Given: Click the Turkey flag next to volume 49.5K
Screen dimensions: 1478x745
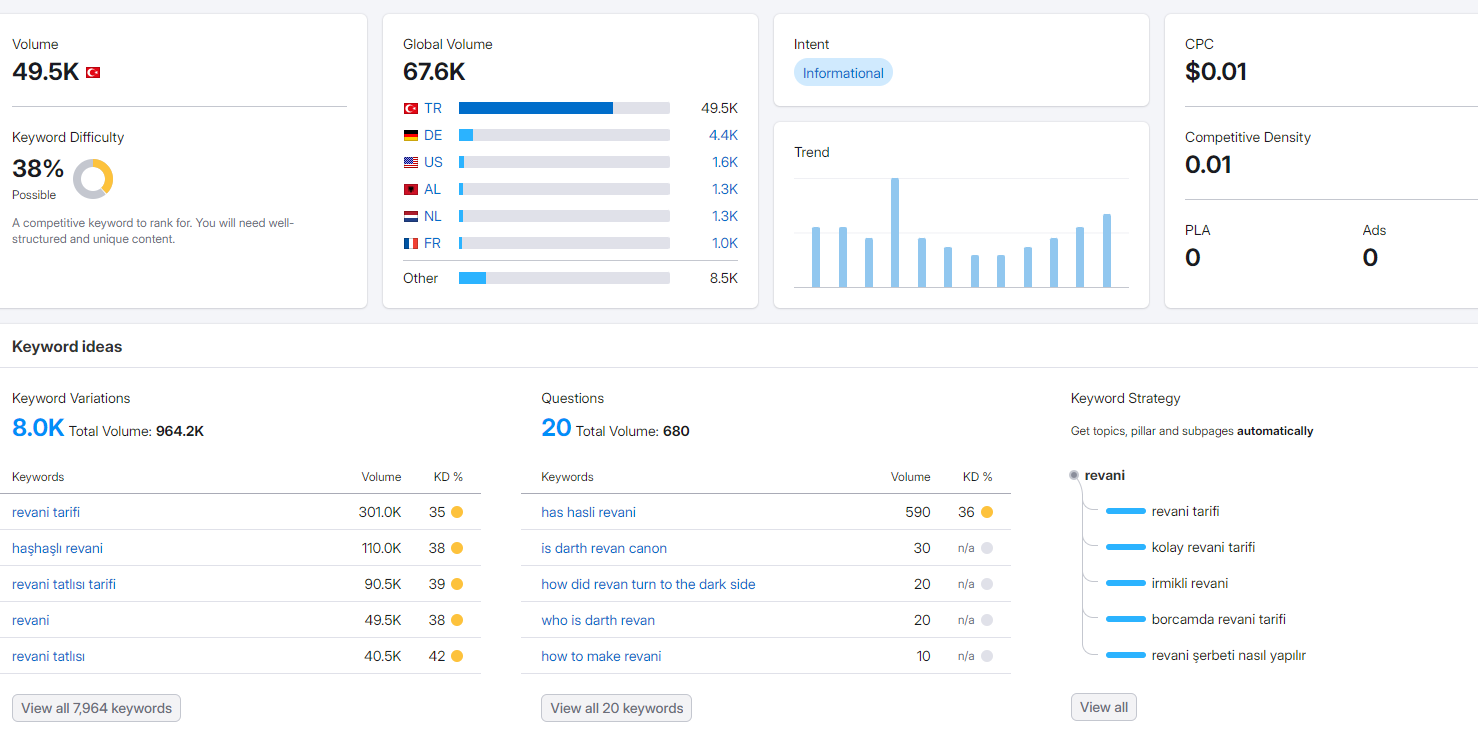Looking at the screenshot, I should [x=93, y=72].
